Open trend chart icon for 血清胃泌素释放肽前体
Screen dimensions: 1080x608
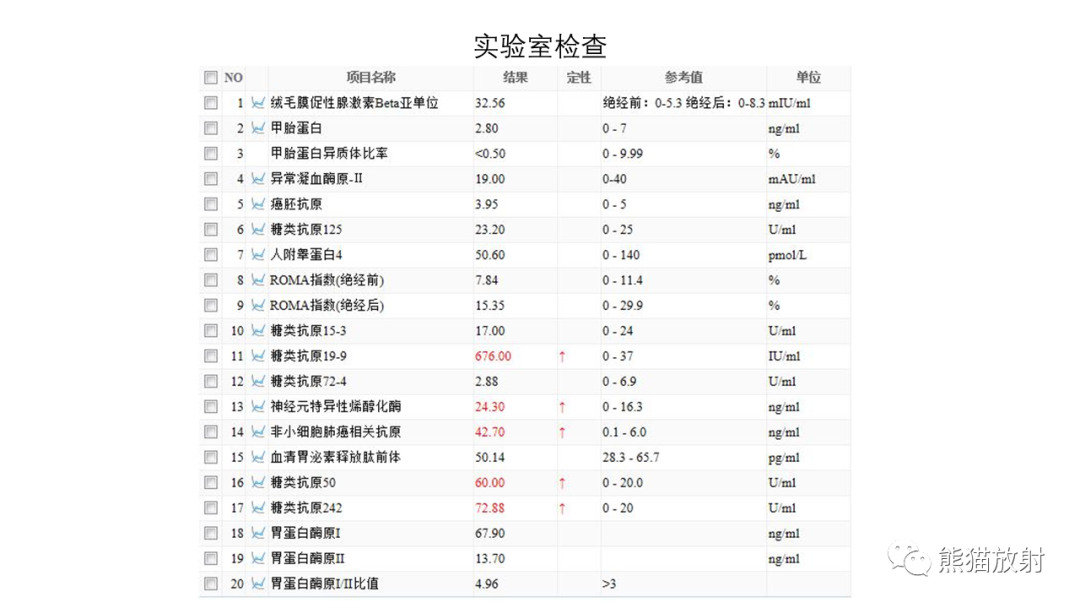tap(258, 457)
